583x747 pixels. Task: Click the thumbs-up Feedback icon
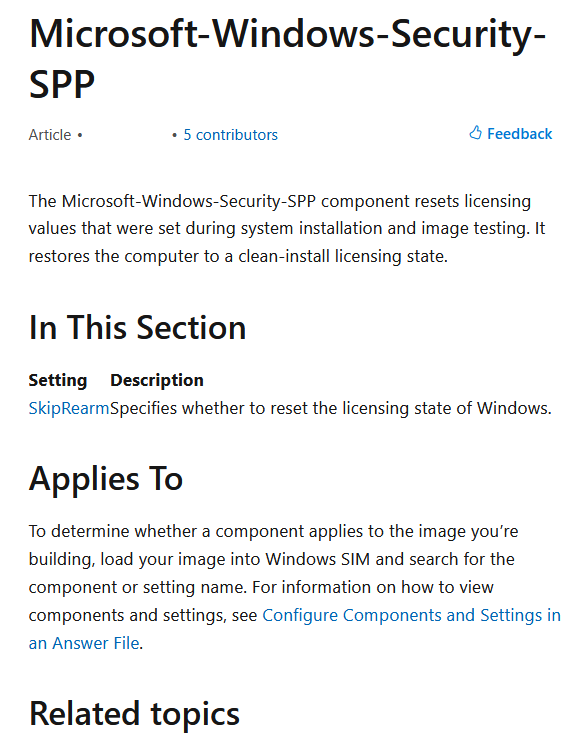pyautogui.click(x=475, y=133)
